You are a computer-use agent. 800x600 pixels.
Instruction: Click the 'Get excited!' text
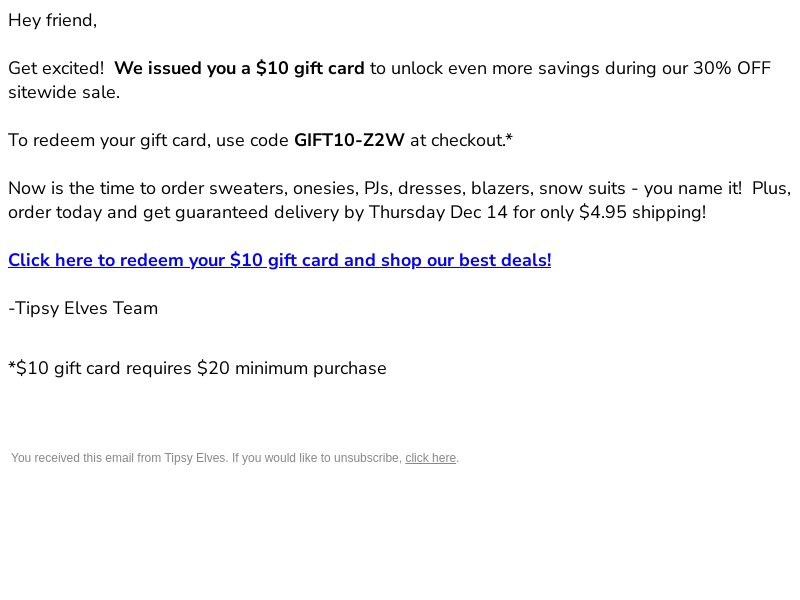point(56,68)
